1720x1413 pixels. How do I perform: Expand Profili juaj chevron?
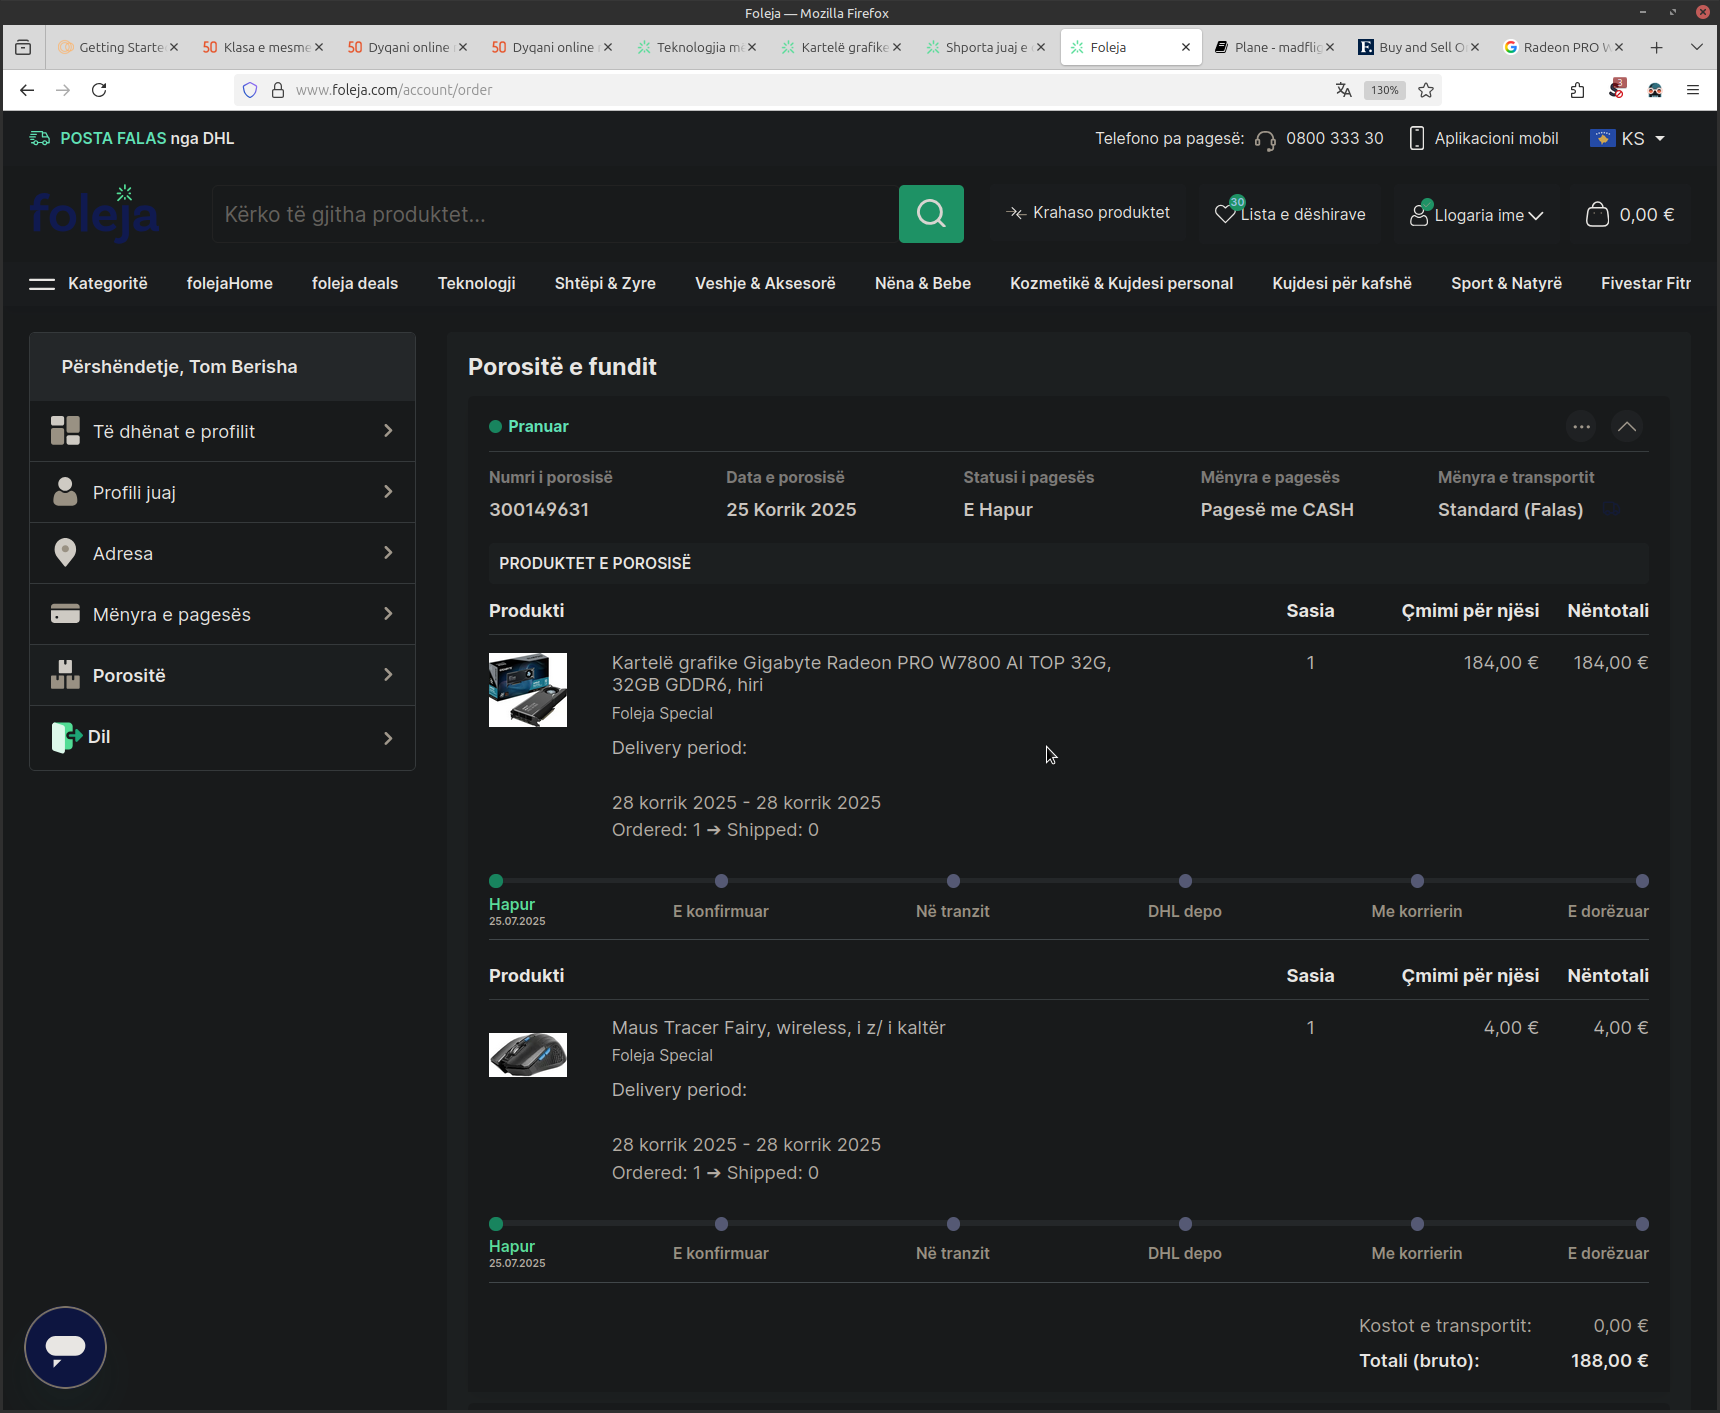(x=388, y=492)
